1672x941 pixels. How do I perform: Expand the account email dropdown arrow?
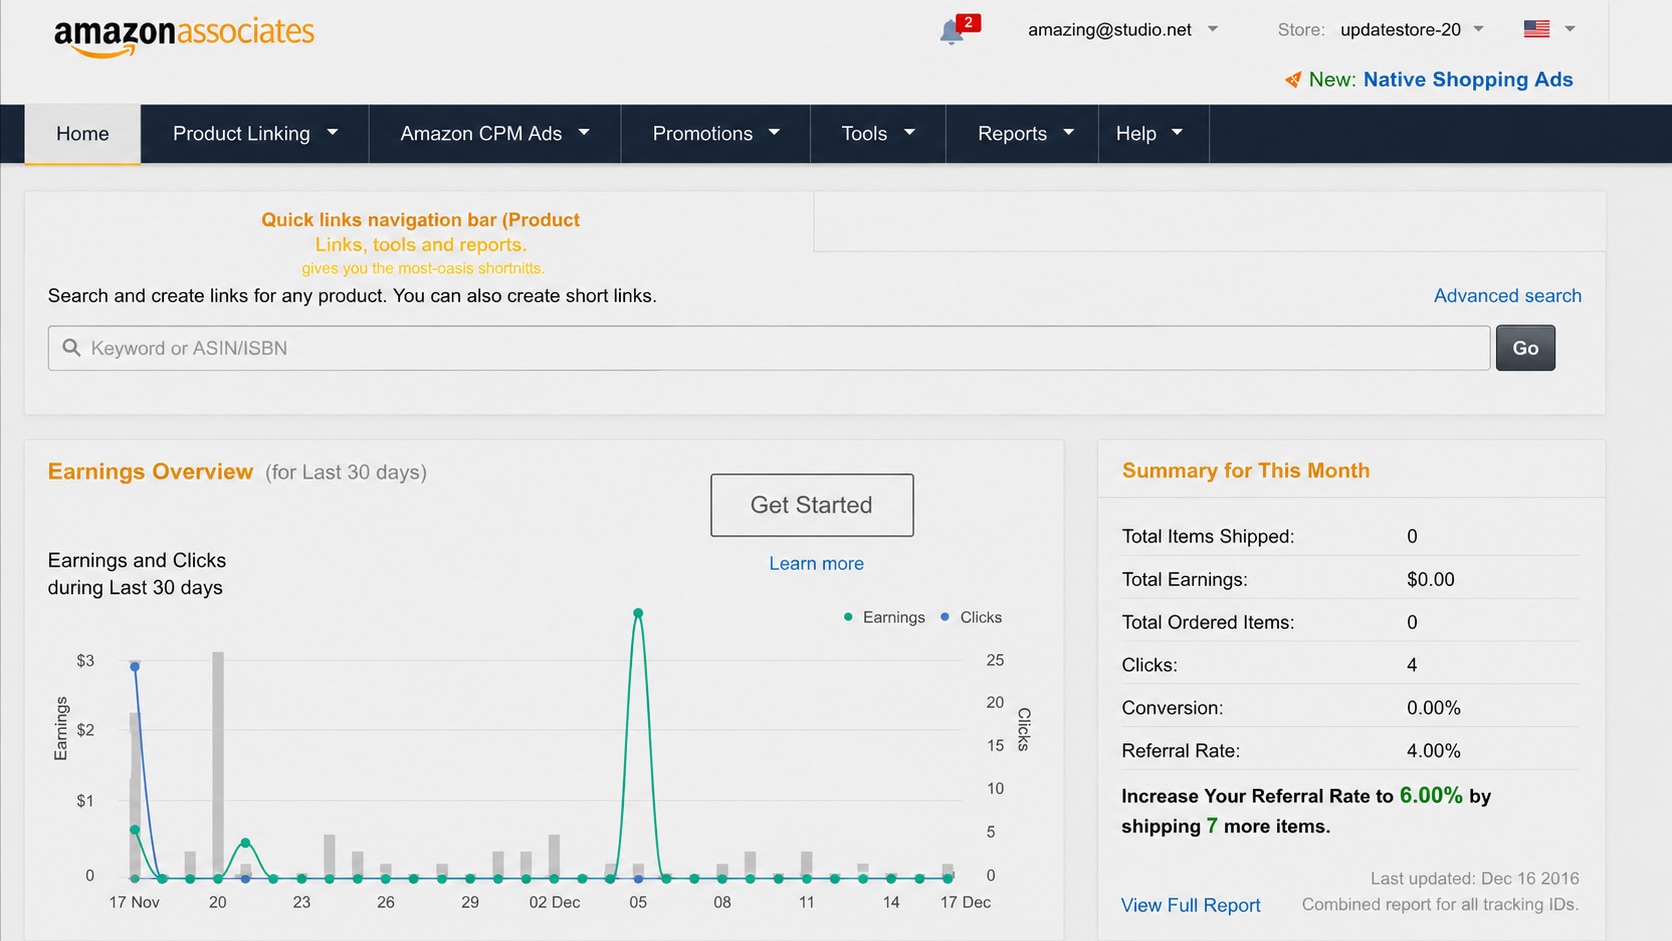pos(1213,29)
